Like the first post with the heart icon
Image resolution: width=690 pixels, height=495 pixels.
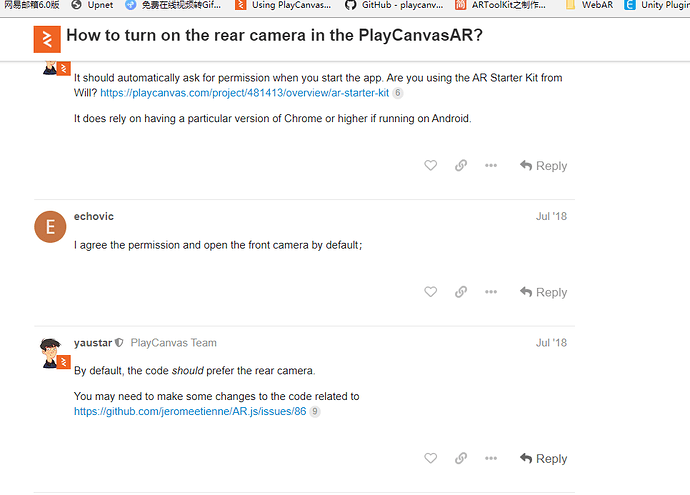coord(430,166)
